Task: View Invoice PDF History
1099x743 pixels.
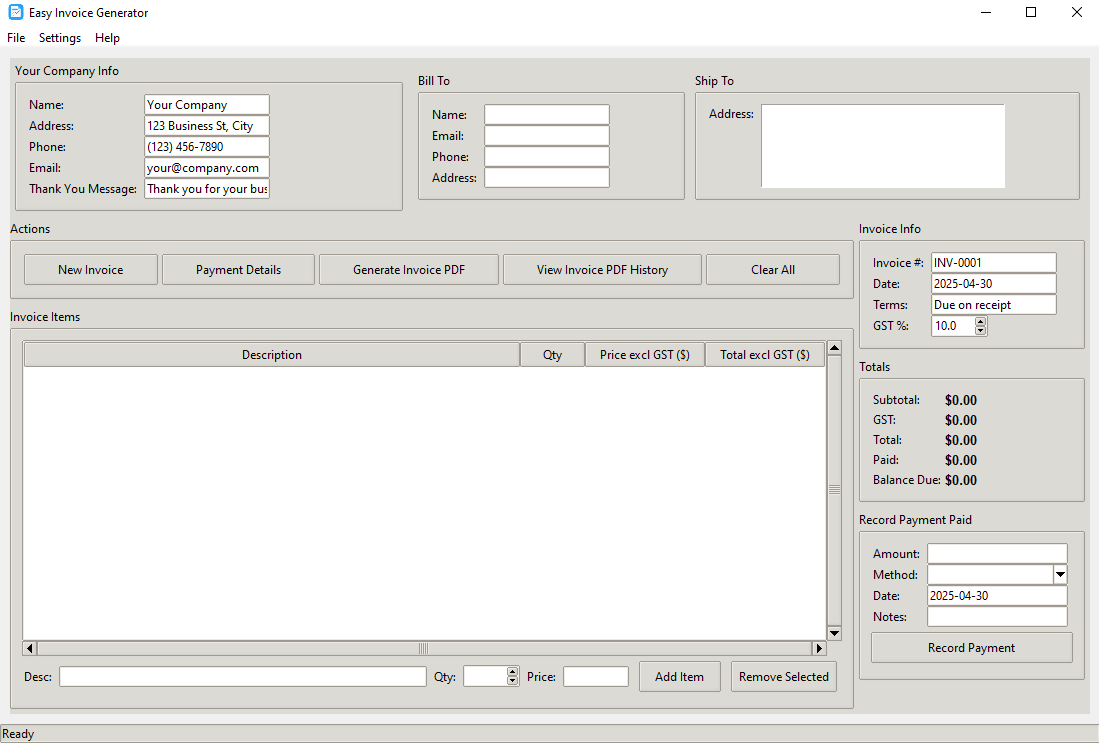Action: pos(601,269)
